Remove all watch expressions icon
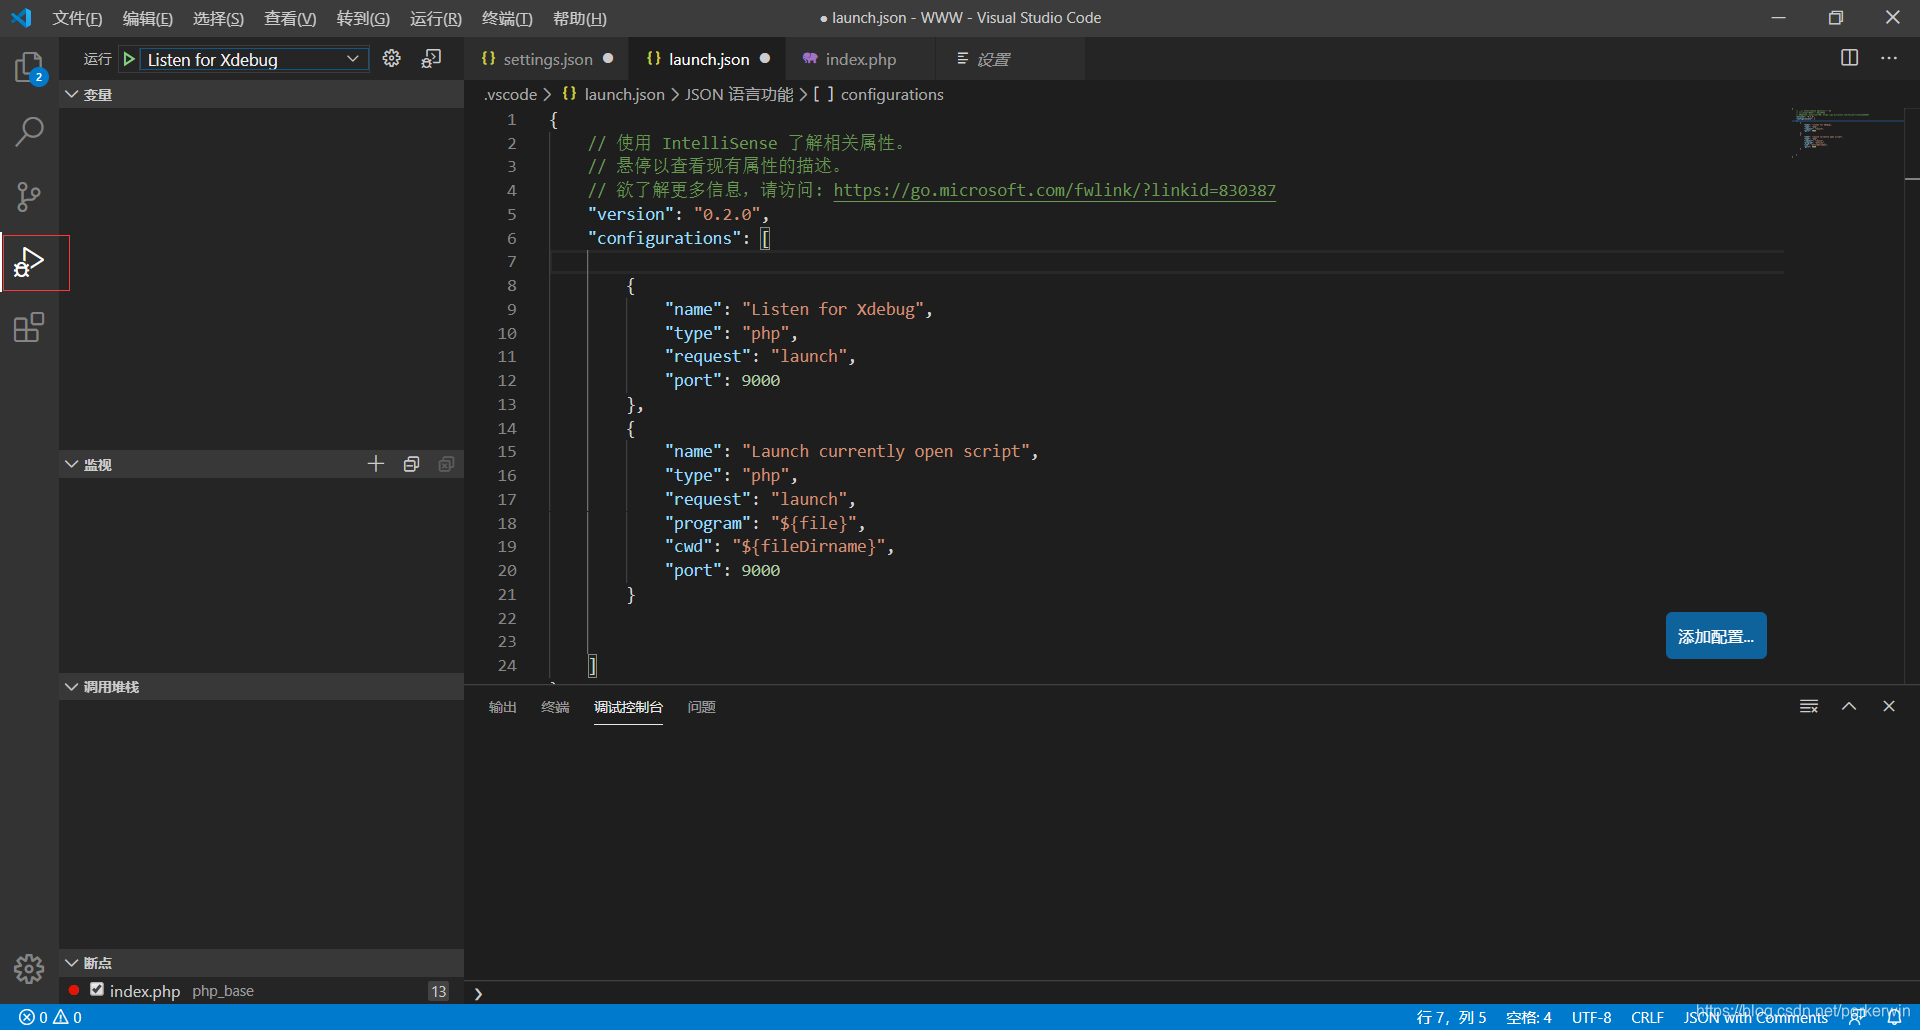 pos(446,464)
